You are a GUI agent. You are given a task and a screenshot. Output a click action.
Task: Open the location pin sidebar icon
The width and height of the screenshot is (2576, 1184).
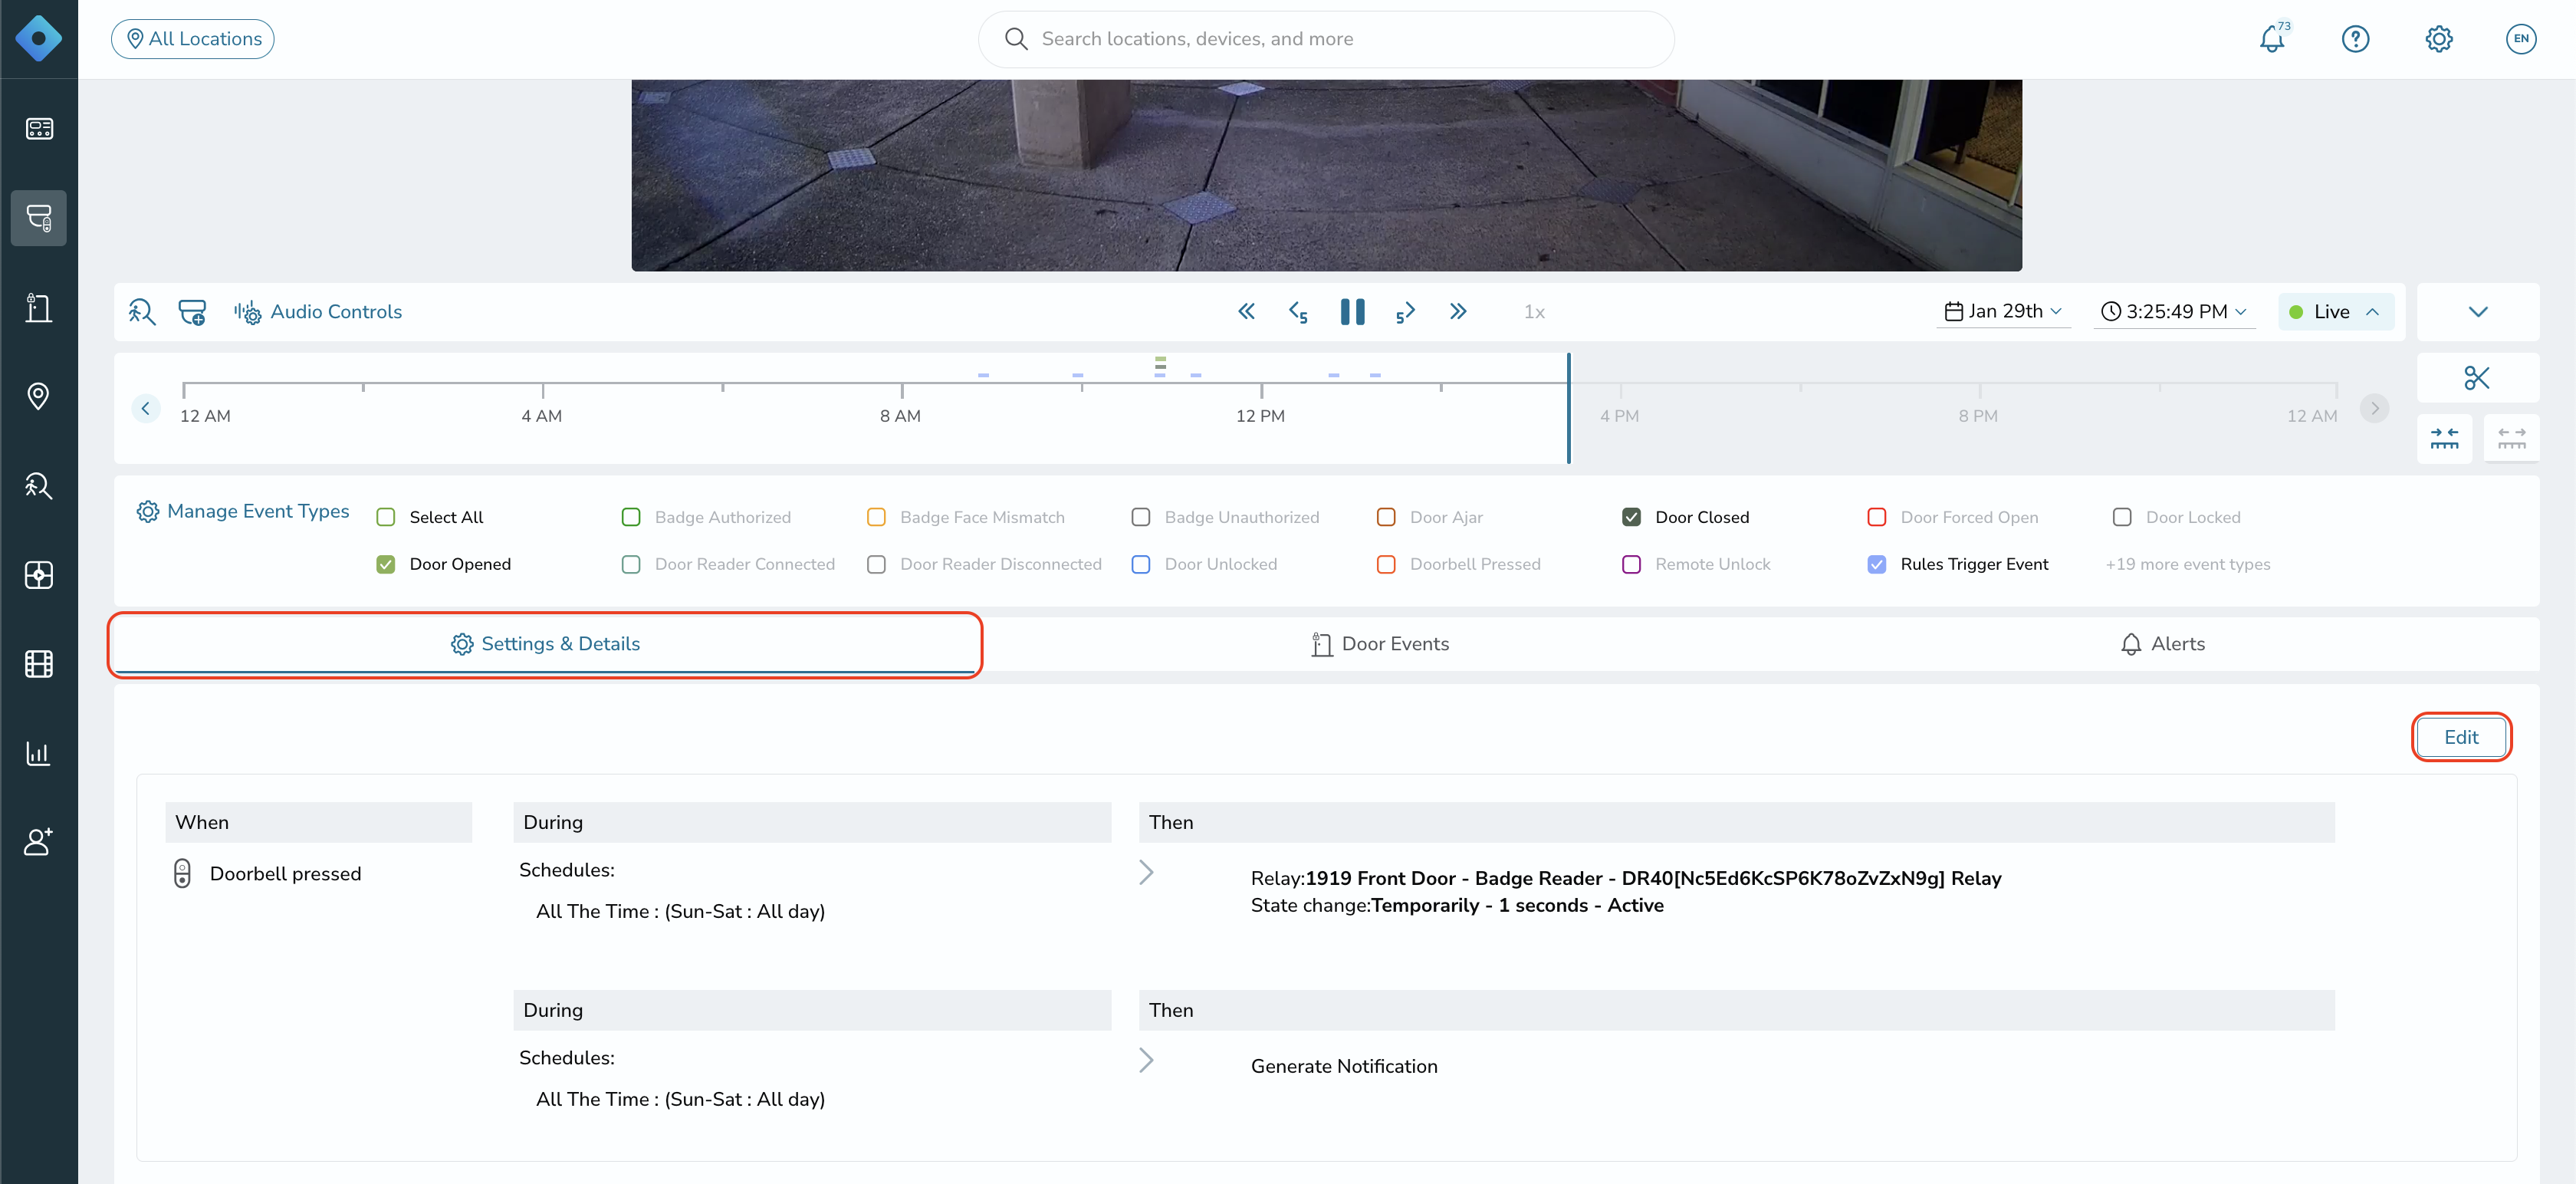coord(39,396)
